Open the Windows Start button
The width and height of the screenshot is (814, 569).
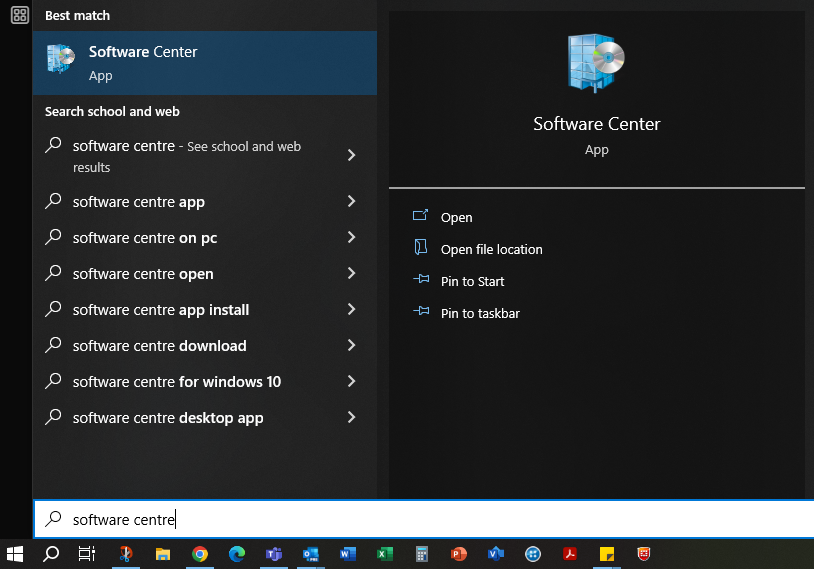15,554
